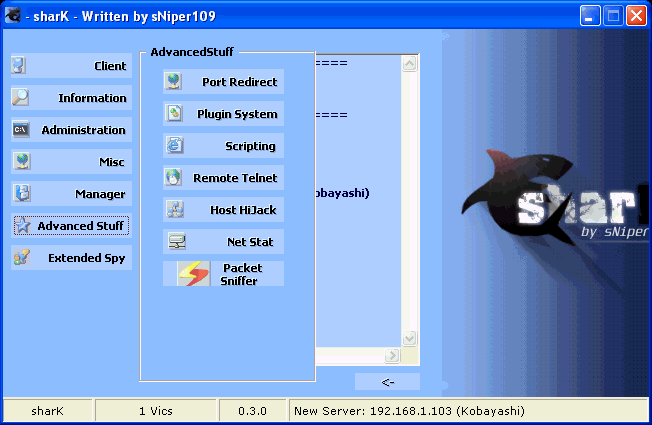Select the Advanced Stuff category

click(x=71, y=226)
